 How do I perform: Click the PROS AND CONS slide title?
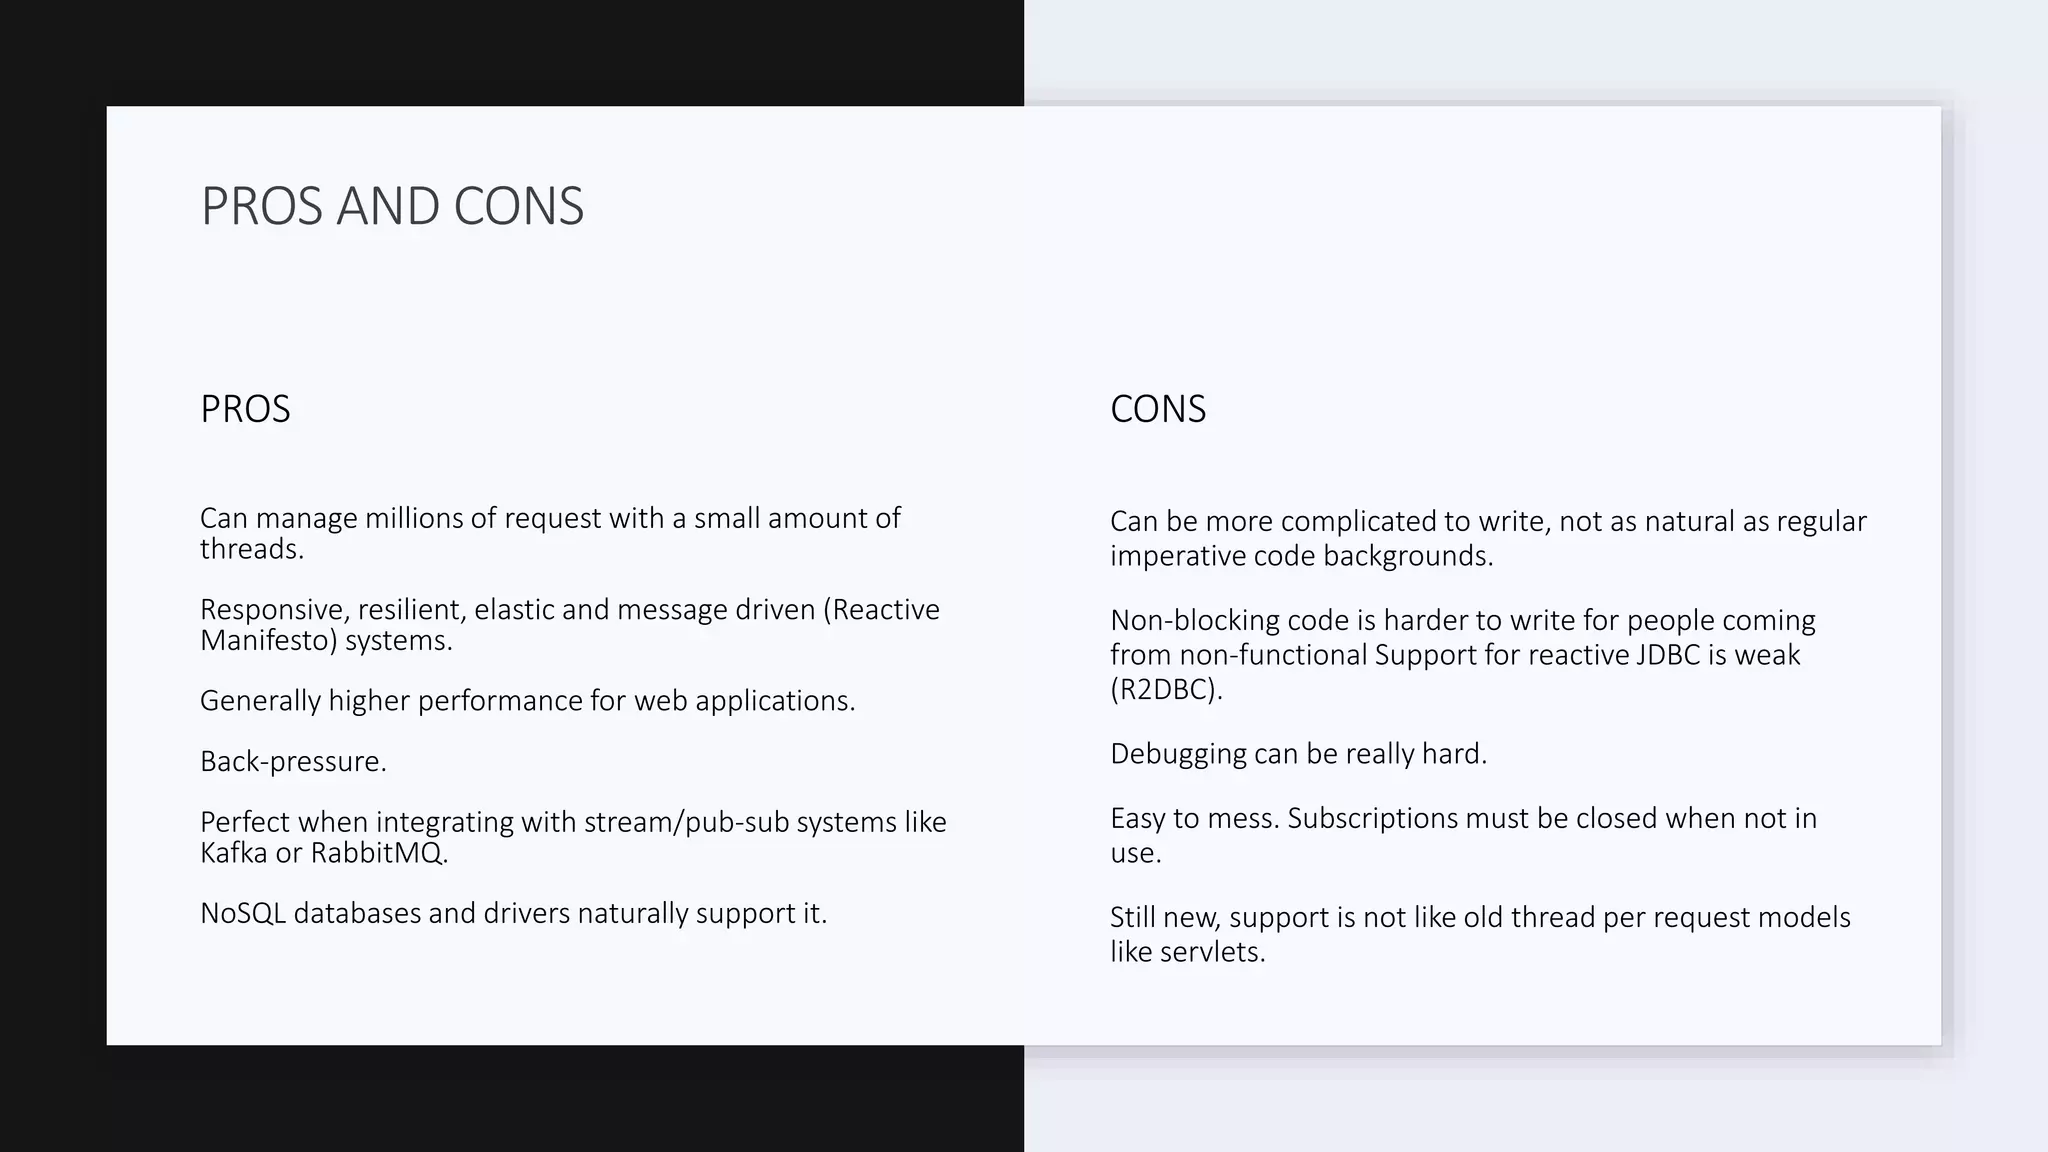392,206
